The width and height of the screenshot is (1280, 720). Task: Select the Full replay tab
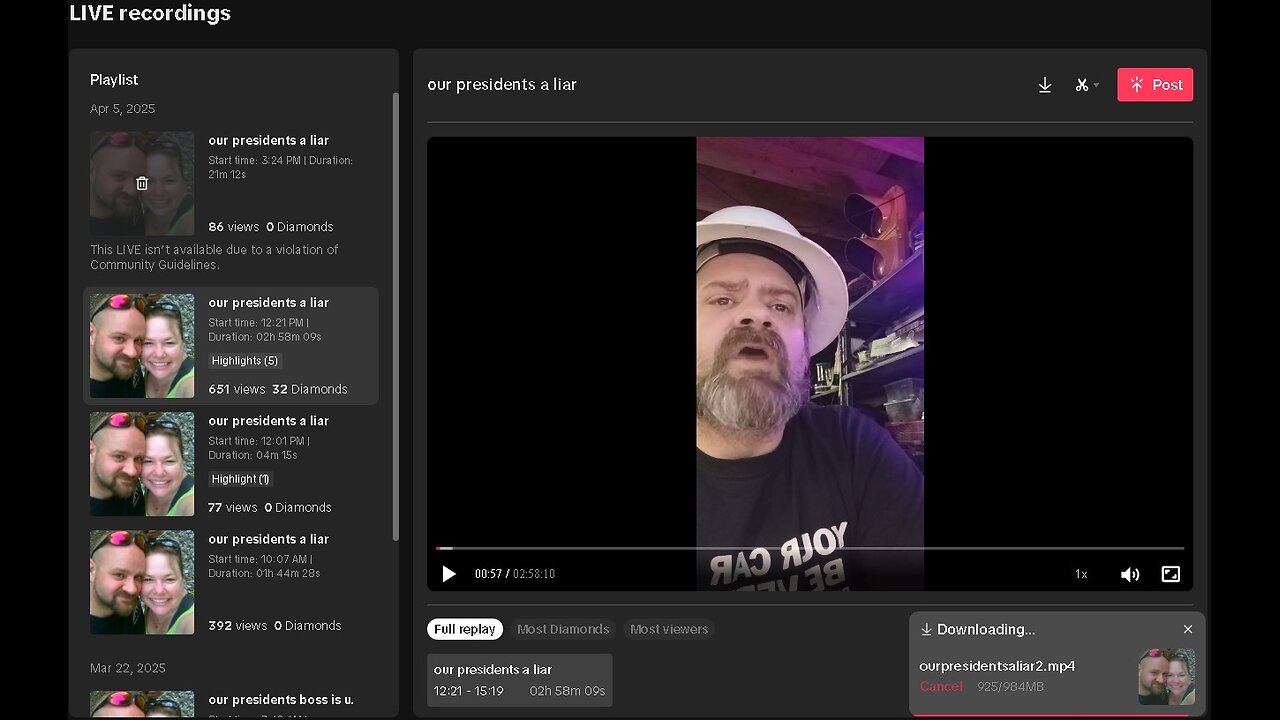pos(465,629)
